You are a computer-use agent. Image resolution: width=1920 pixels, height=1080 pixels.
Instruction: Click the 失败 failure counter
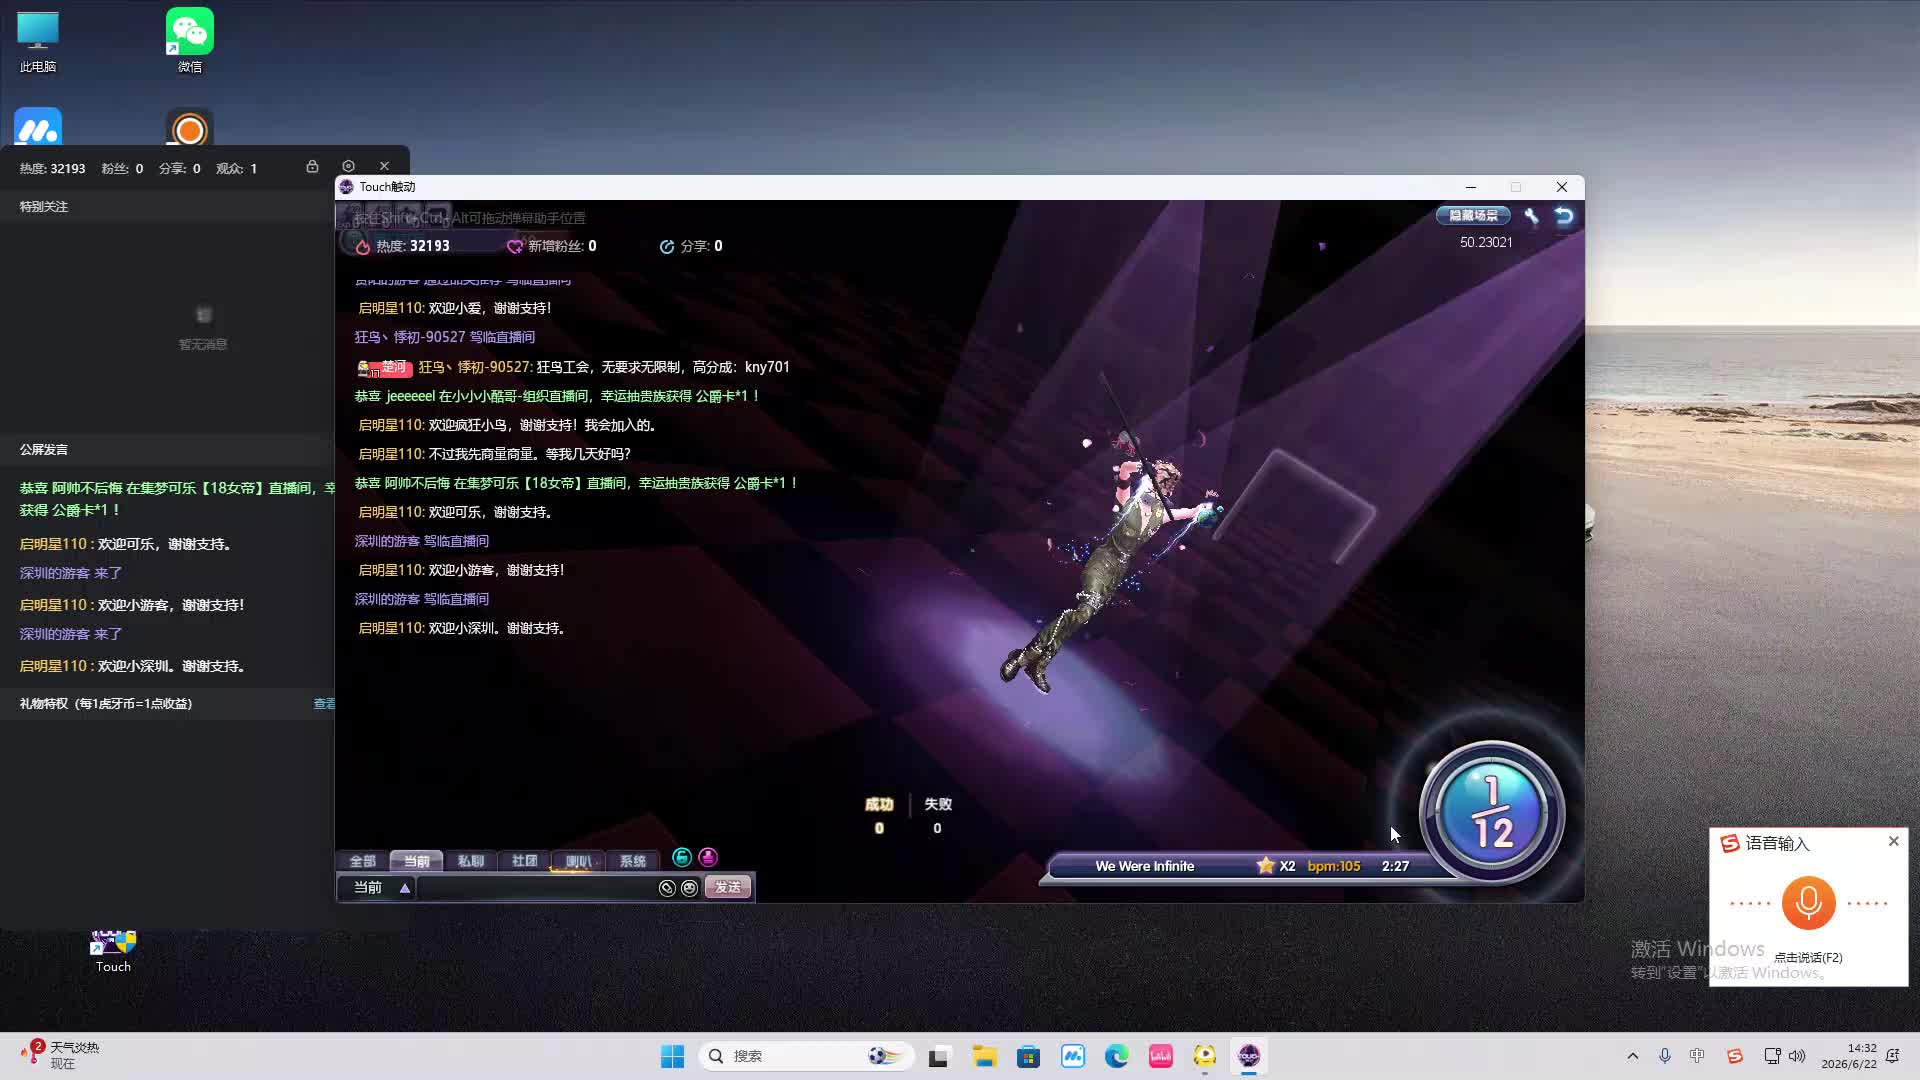pos(937,815)
